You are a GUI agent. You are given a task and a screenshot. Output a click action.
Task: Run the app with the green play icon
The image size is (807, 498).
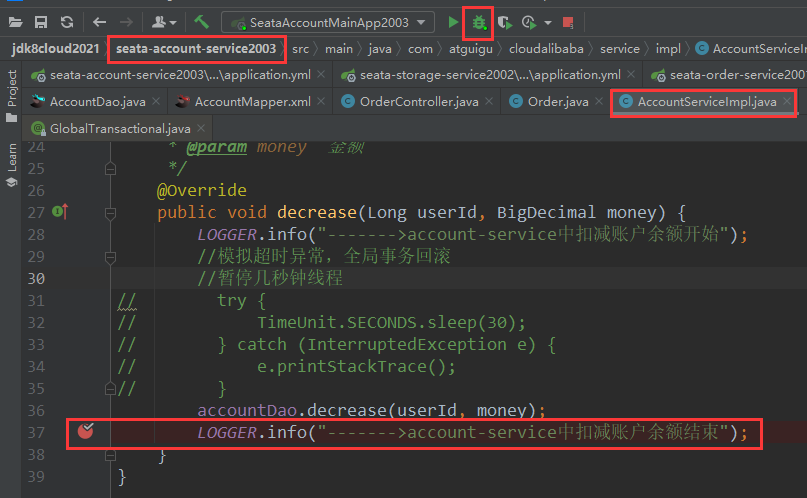453,22
